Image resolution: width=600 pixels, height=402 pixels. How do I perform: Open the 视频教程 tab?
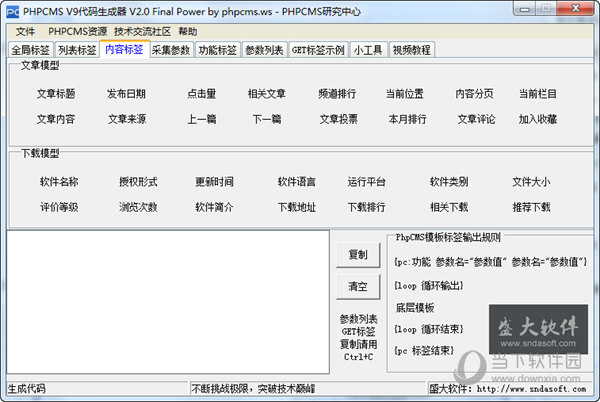tap(412, 50)
